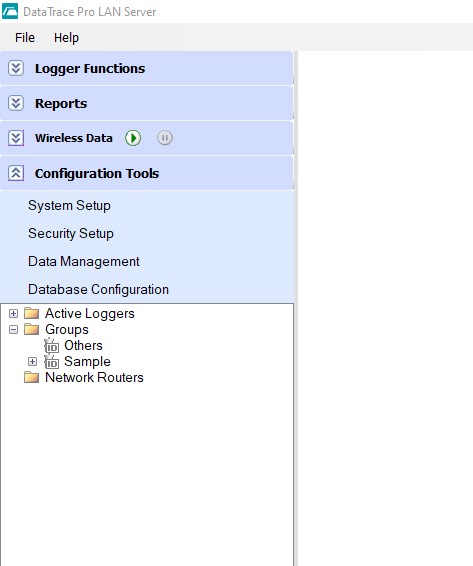Expand the Reports section chevron
This screenshot has height=566, width=473.
point(16,103)
